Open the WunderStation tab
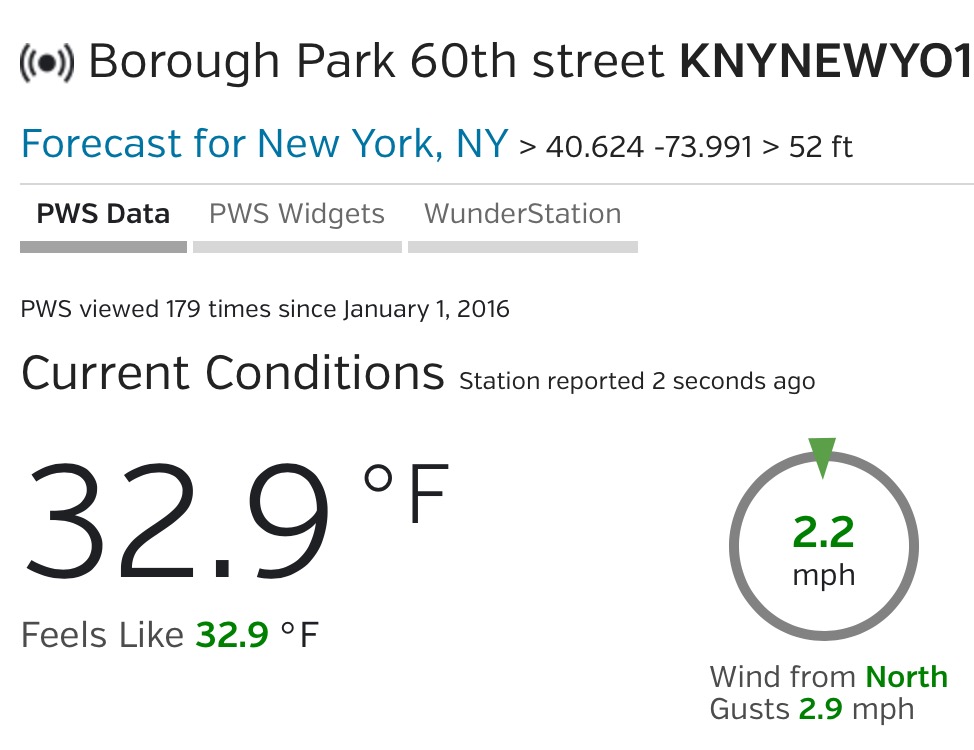974x750 pixels. coord(522,214)
